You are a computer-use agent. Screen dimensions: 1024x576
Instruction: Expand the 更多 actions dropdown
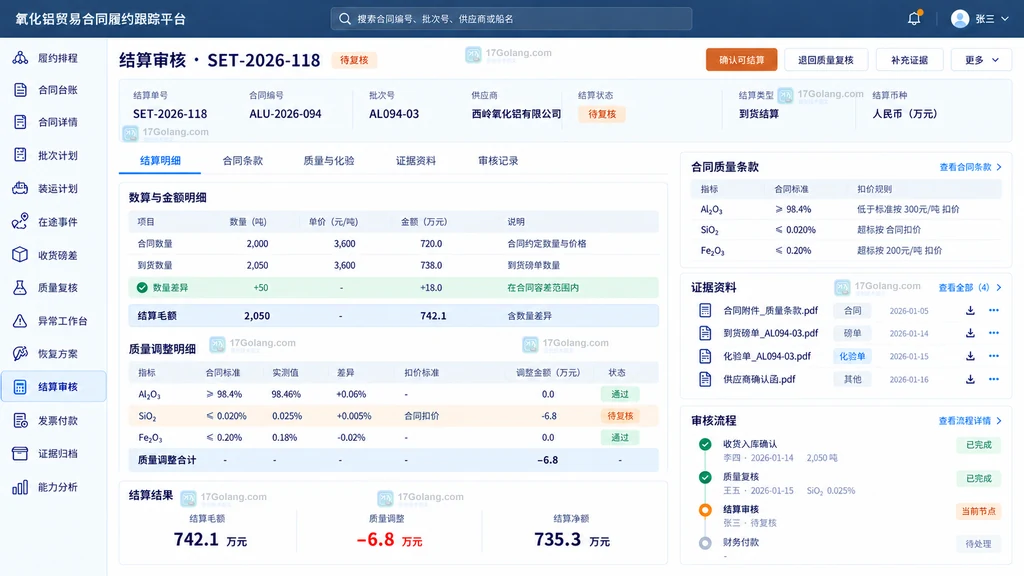pyautogui.click(x=981, y=59)
